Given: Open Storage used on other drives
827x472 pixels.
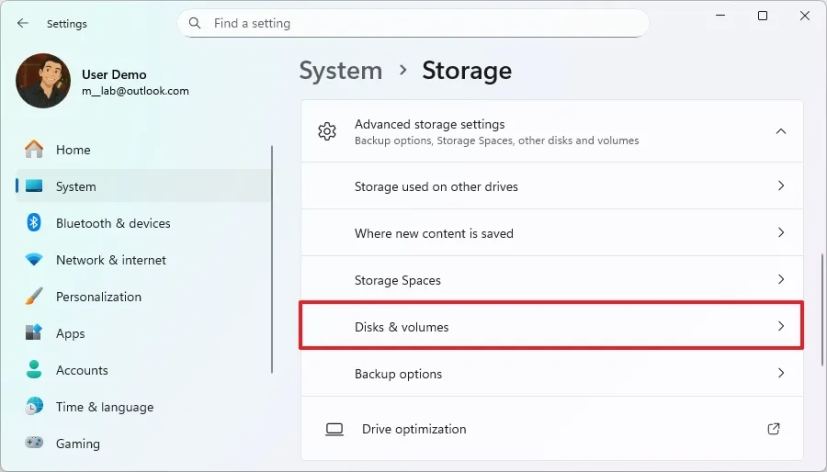Looking at the screenshot, I should coord(551,186).
